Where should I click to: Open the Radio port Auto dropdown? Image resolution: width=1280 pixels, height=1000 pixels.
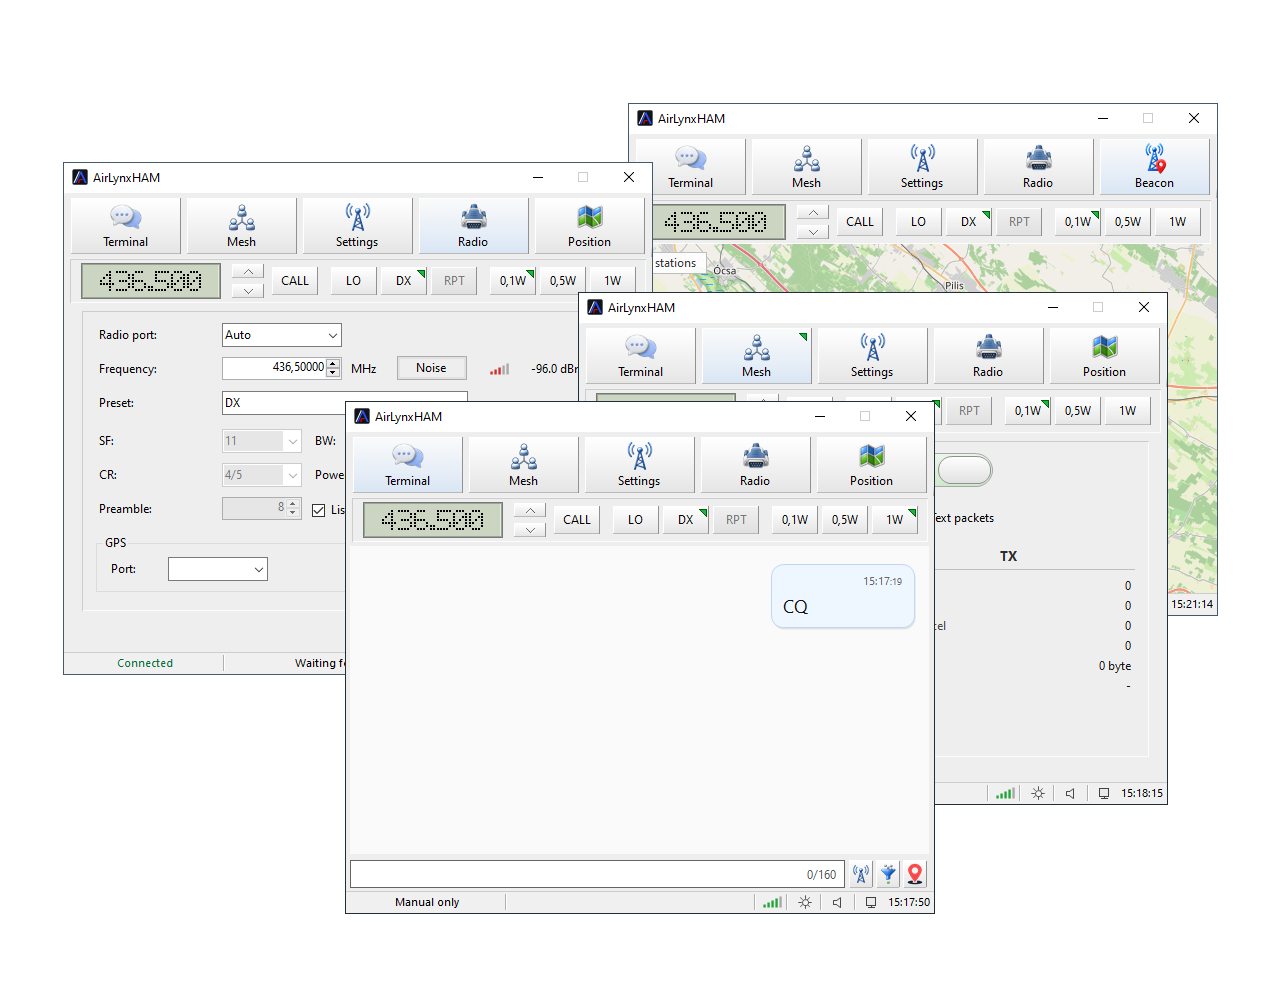click(282, 335)
